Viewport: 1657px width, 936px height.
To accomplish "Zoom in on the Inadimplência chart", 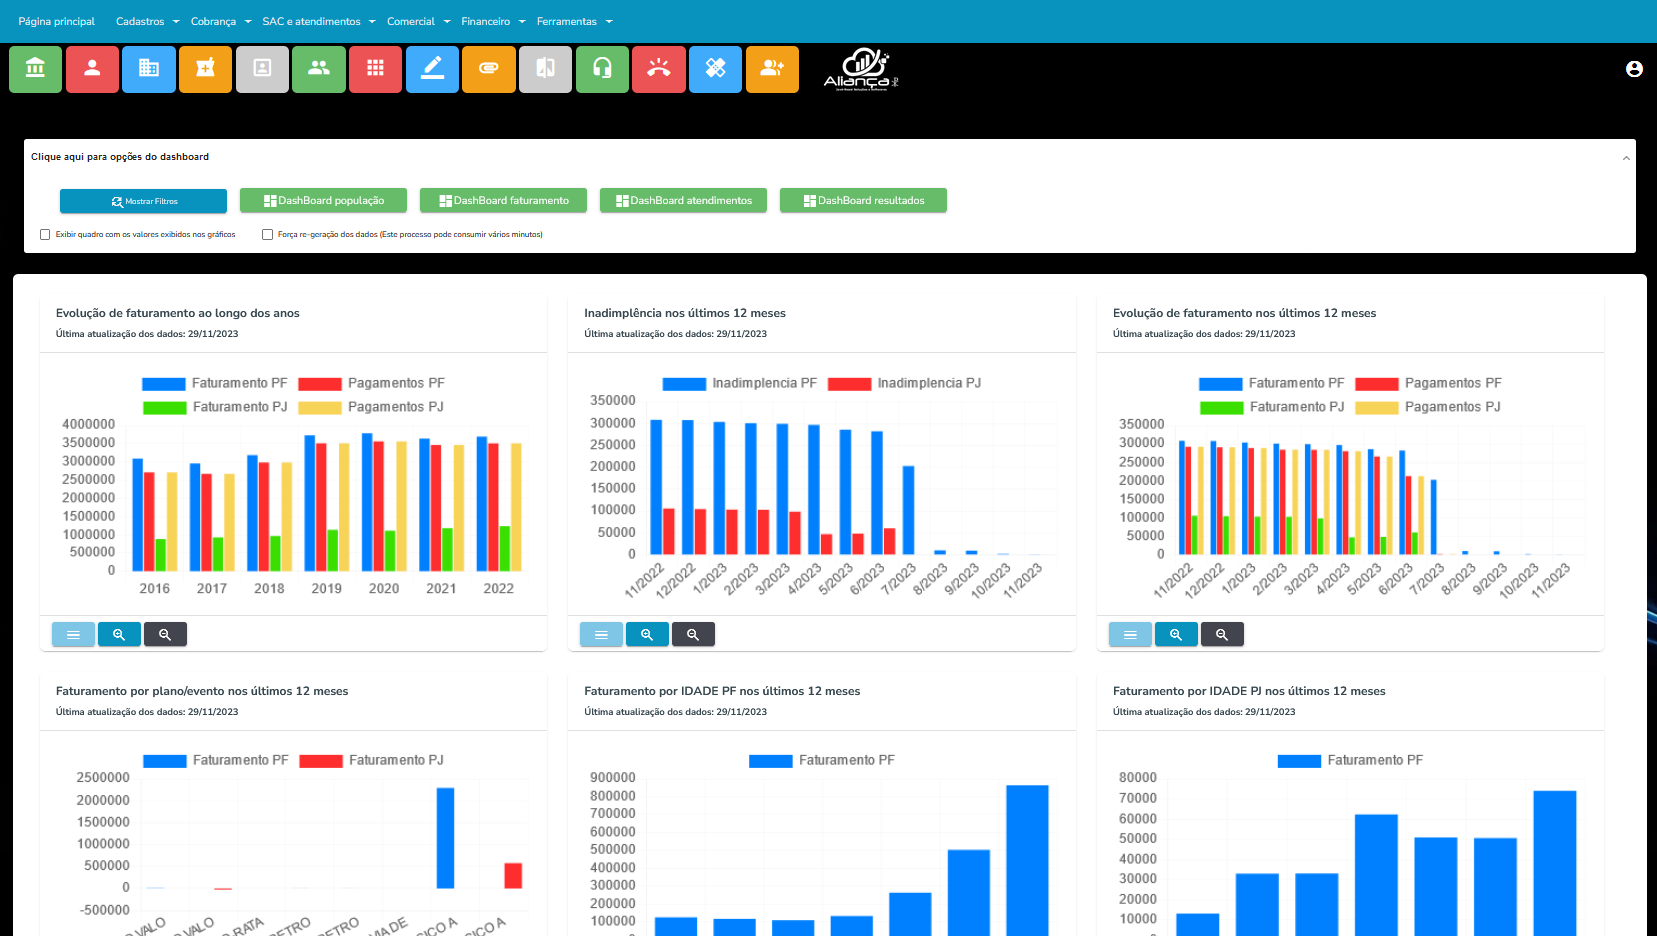I will [647, 635].
